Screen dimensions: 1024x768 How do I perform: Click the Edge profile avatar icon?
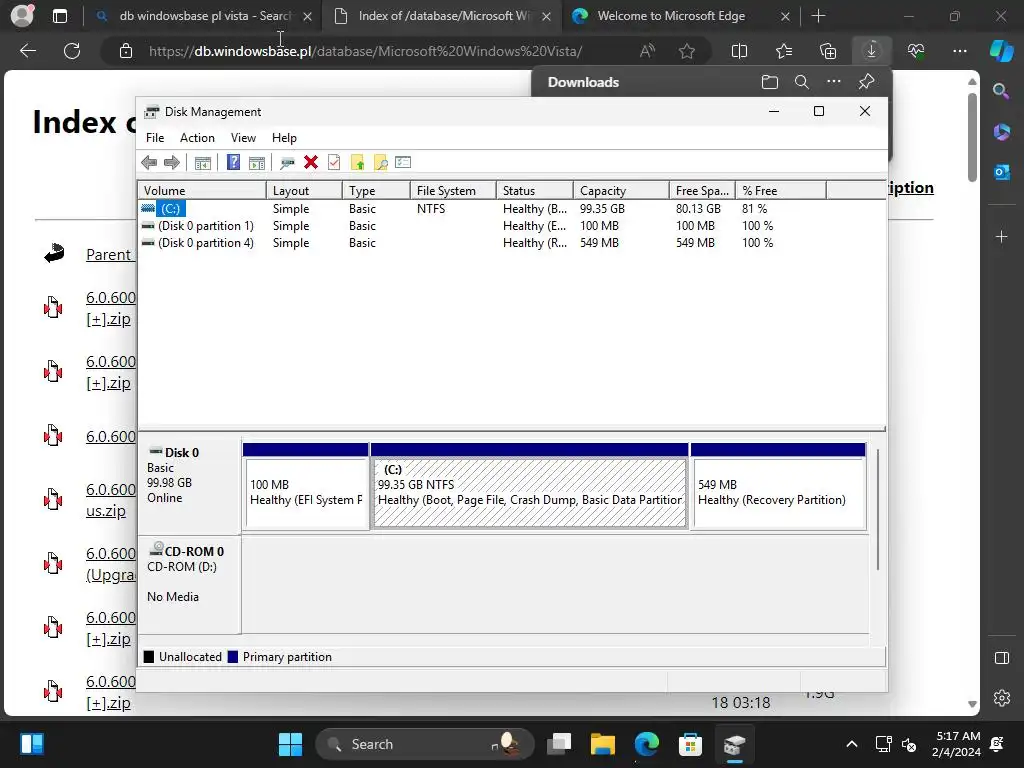click(x=22, y=16)
